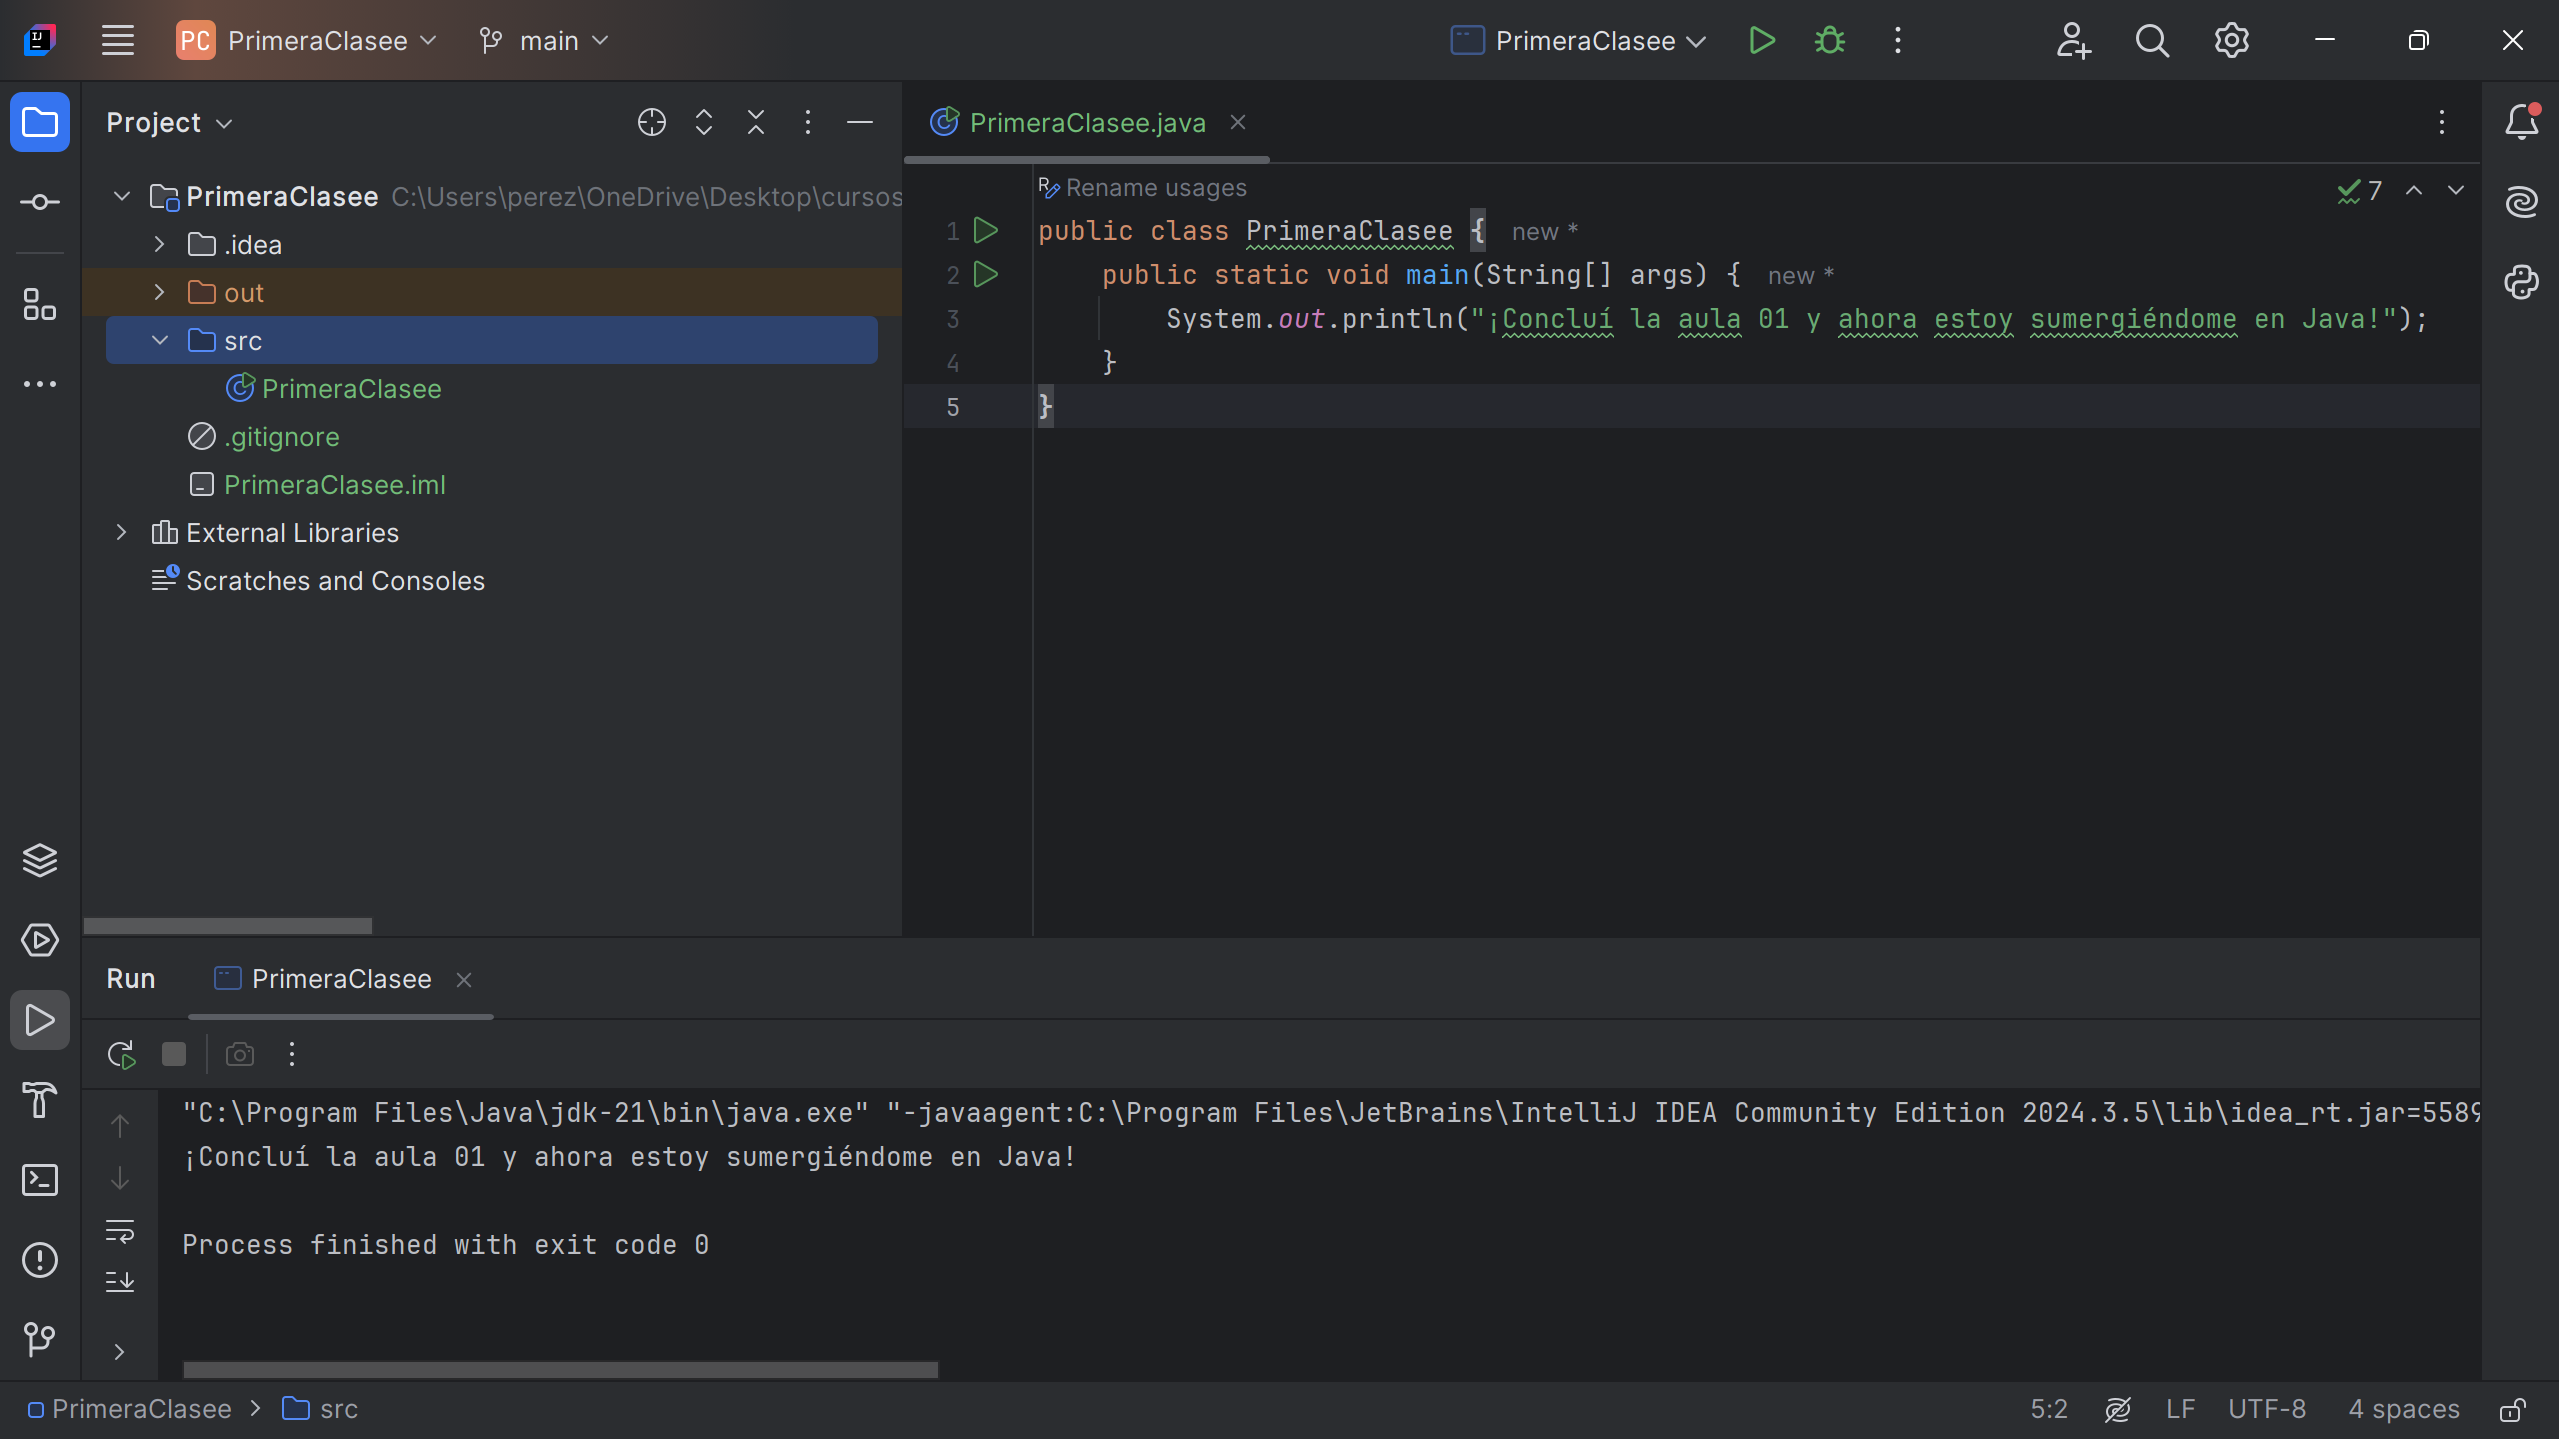Open more run actions in title bar
2559x1439 pixels.
click(x=1898, y=41)
